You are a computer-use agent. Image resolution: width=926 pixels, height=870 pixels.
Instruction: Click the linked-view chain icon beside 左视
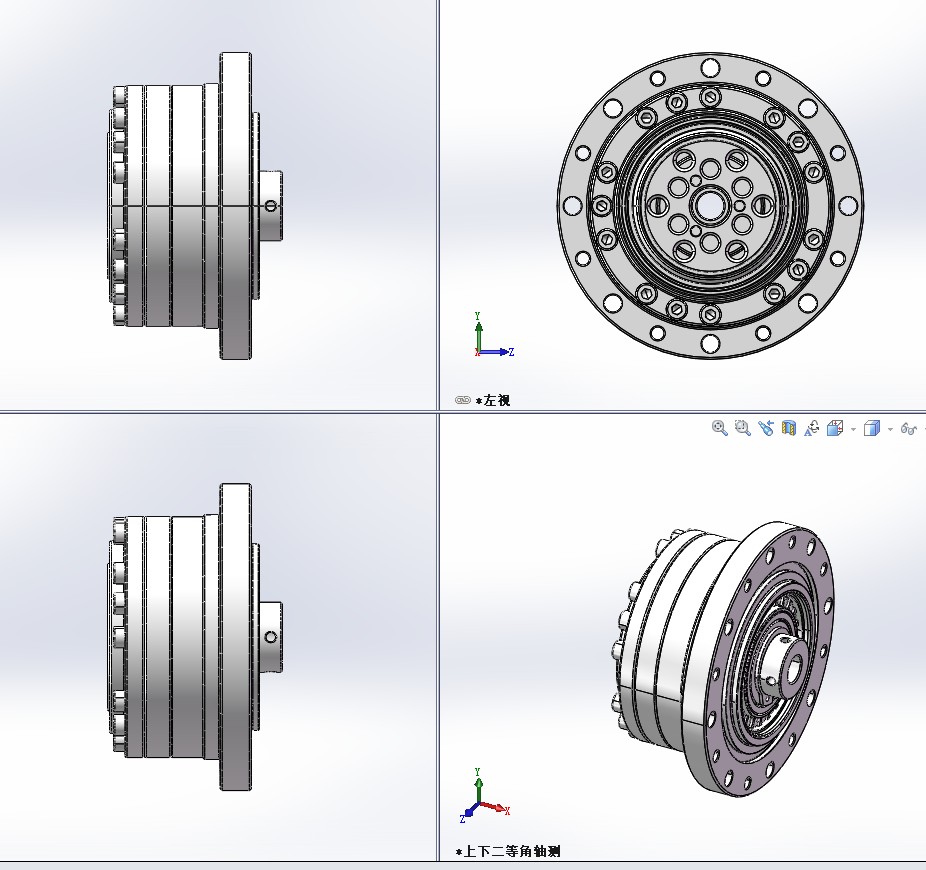click(x=462, y=400)
